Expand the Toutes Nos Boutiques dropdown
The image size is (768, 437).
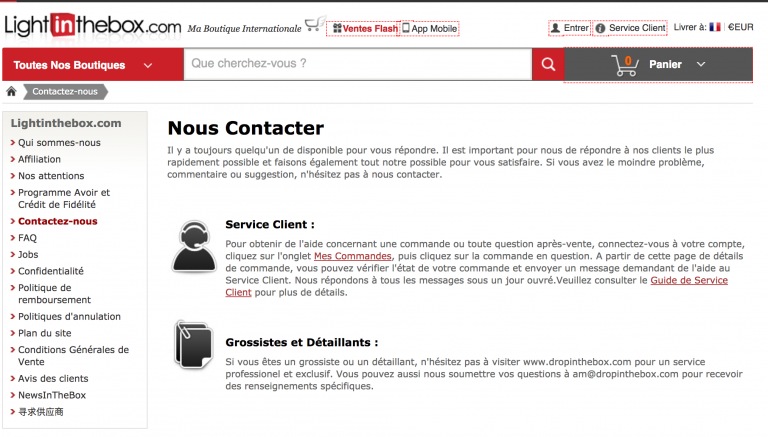[93, 65]
